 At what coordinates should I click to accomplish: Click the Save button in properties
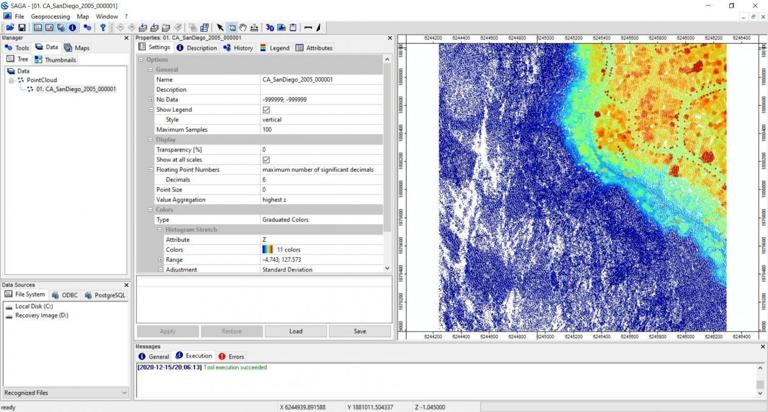(x=360, y=332)
